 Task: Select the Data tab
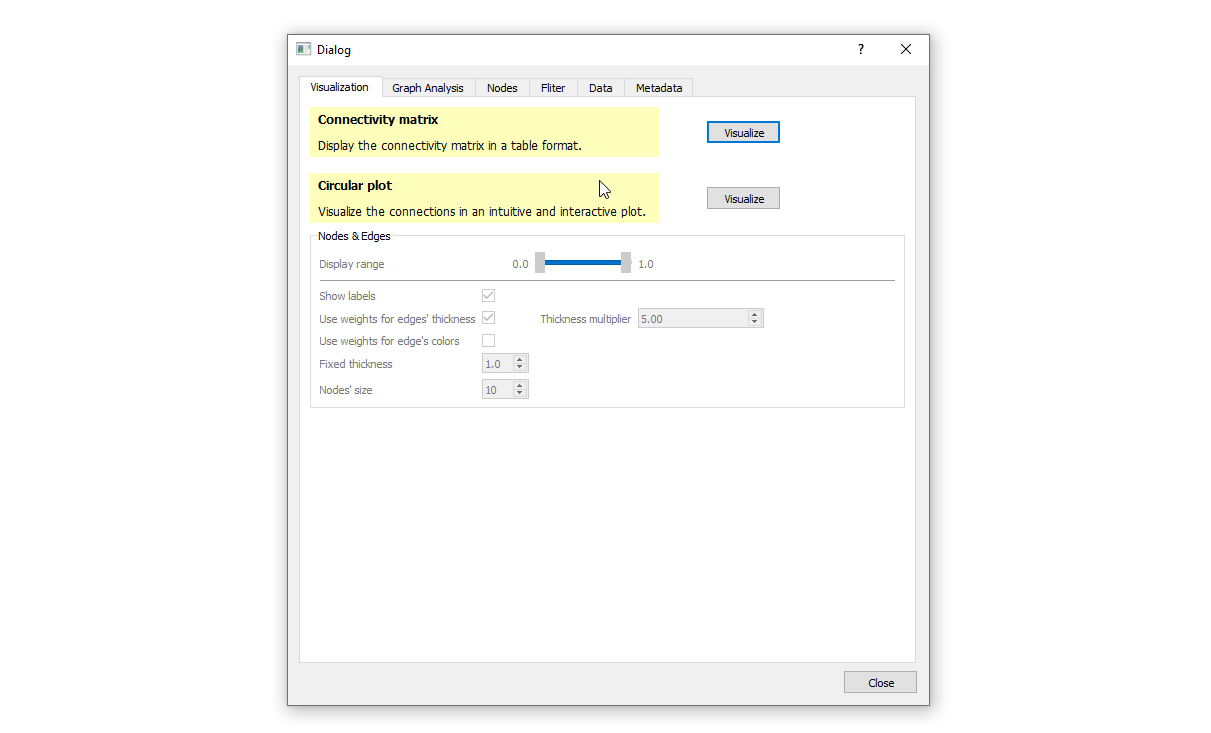(600, 88)
